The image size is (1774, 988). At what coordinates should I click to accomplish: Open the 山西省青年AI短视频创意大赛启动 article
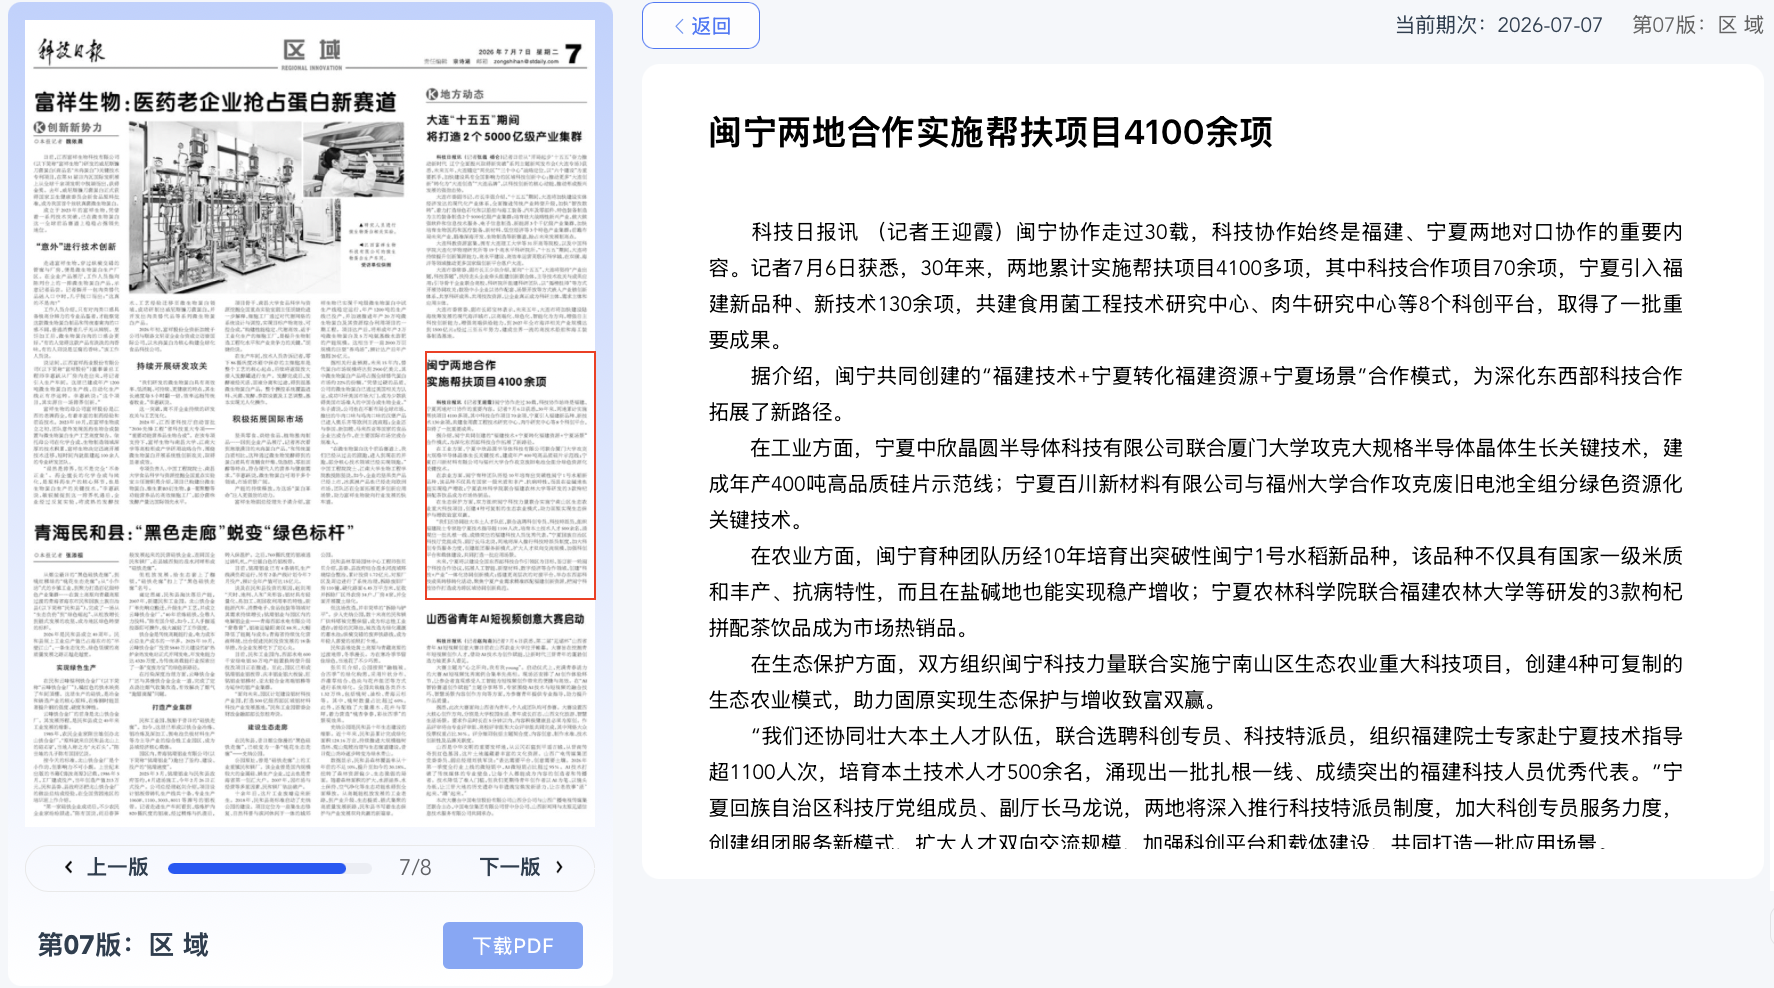pyautogui.click(x=506, y=619)
